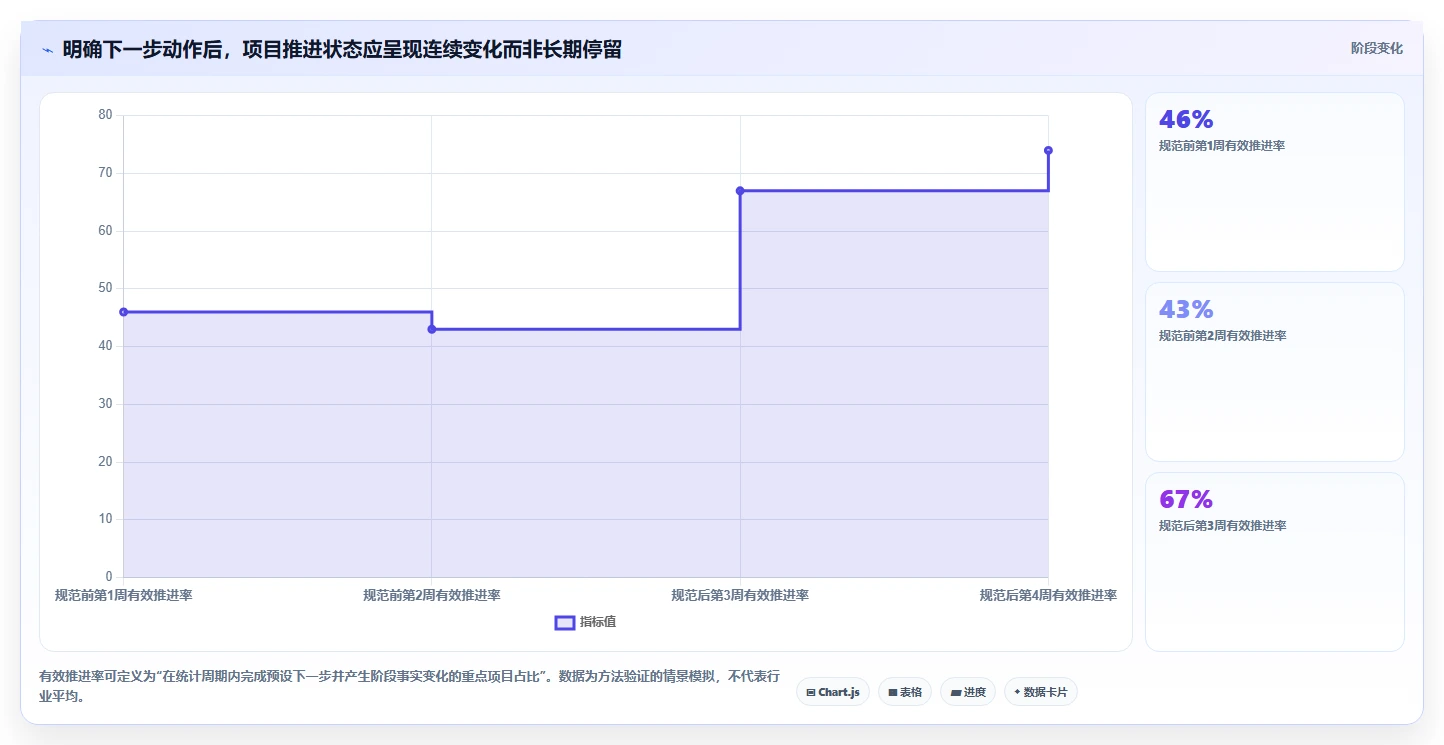Click the data point at value 67

coord(740,191)
